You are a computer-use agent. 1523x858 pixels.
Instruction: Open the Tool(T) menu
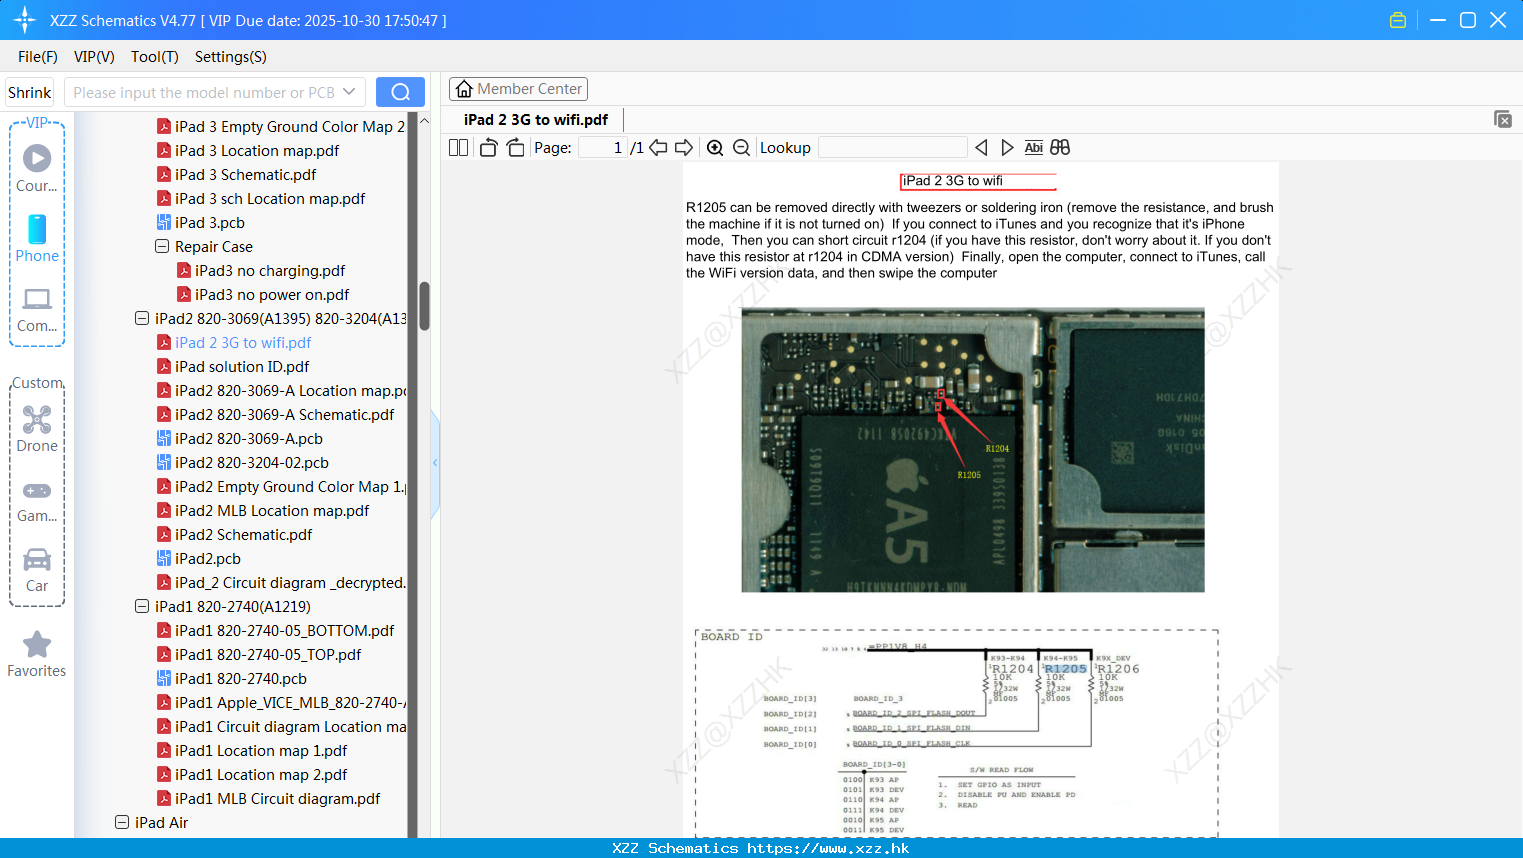tap(155, 57)
